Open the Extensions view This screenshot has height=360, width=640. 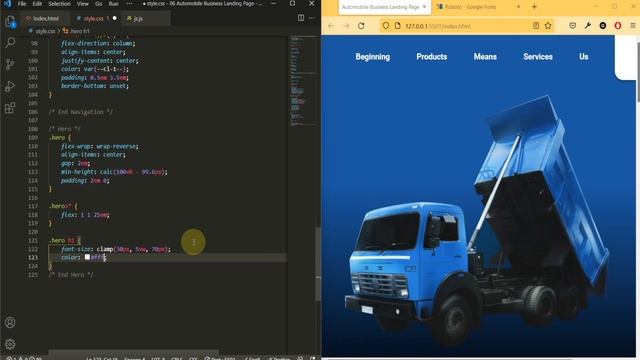tap(10, 108)
